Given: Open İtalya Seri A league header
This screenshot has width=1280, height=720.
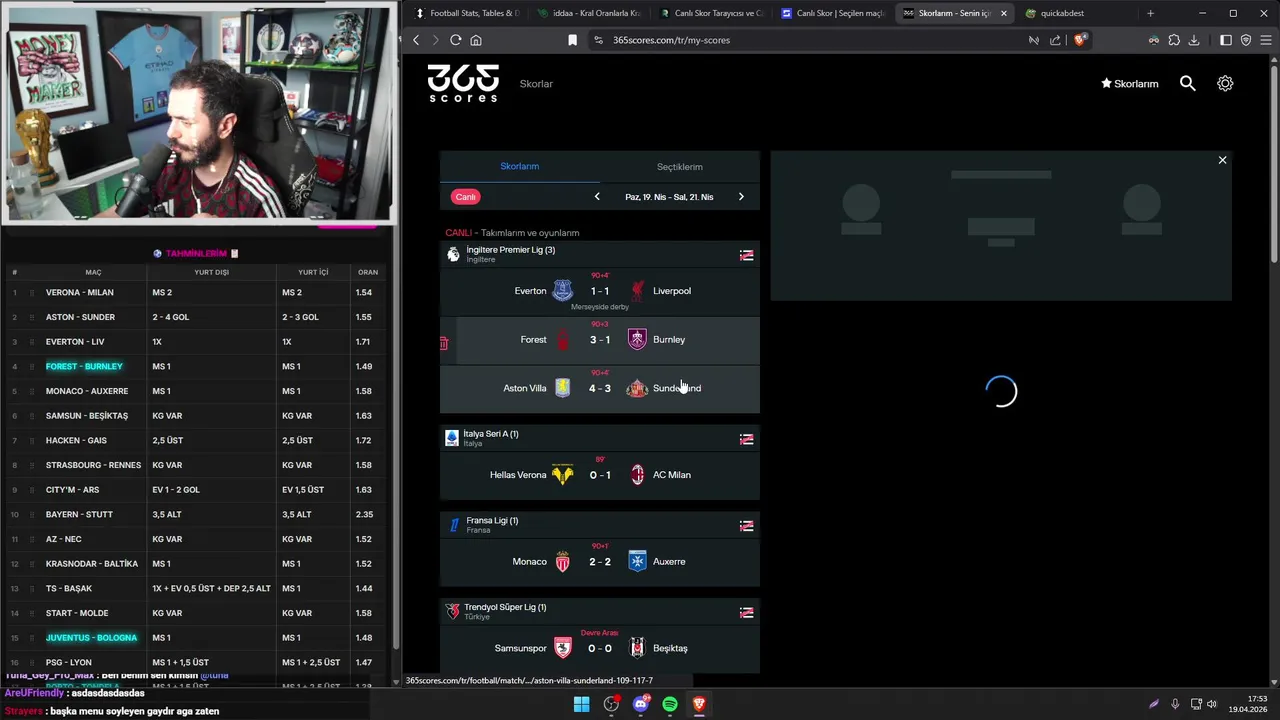Looking at the screenshot, I should coord(600,438).
